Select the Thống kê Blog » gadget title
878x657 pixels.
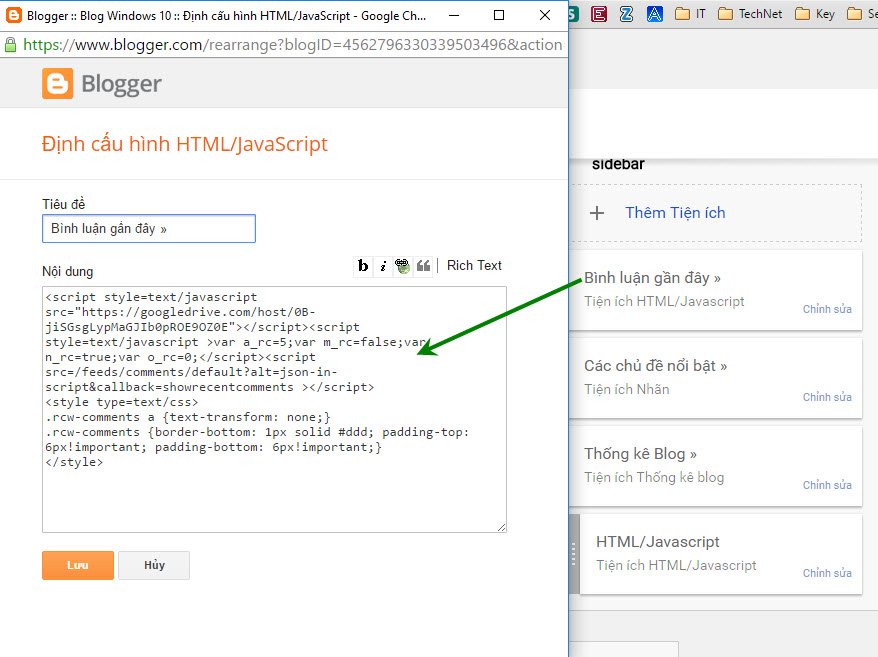640,454
